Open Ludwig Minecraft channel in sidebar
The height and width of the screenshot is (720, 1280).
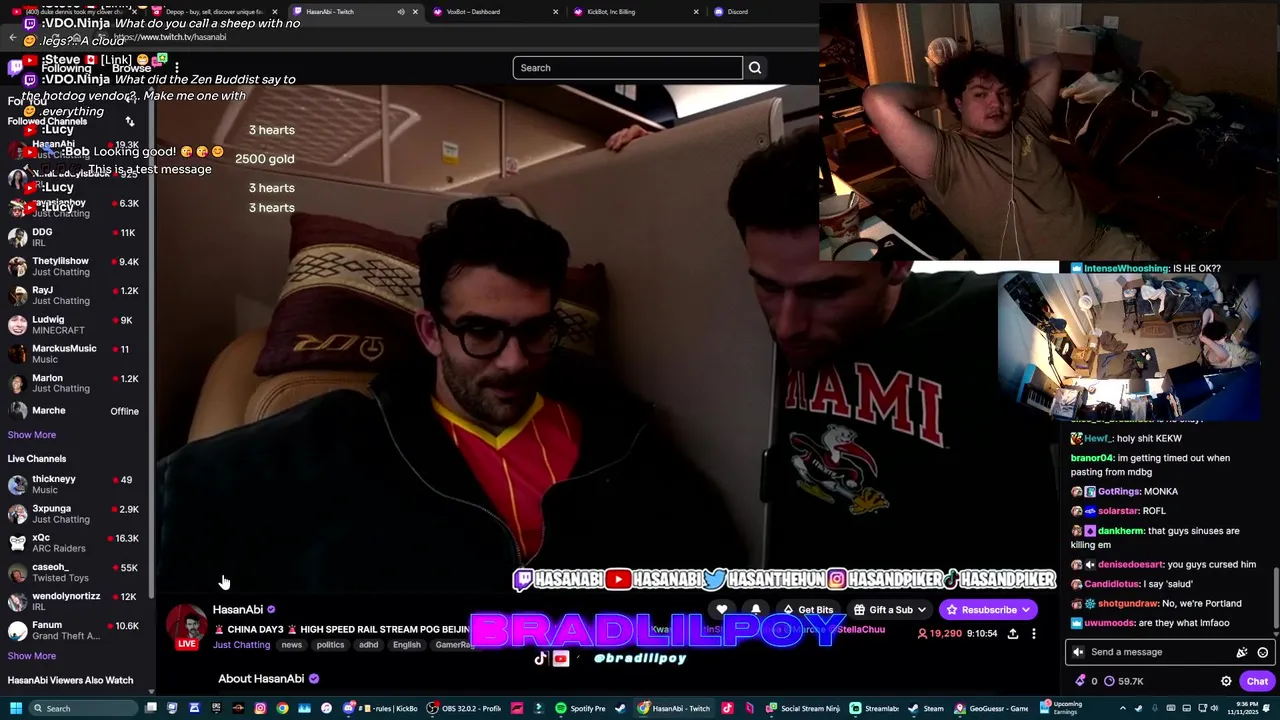click(75, 324)
